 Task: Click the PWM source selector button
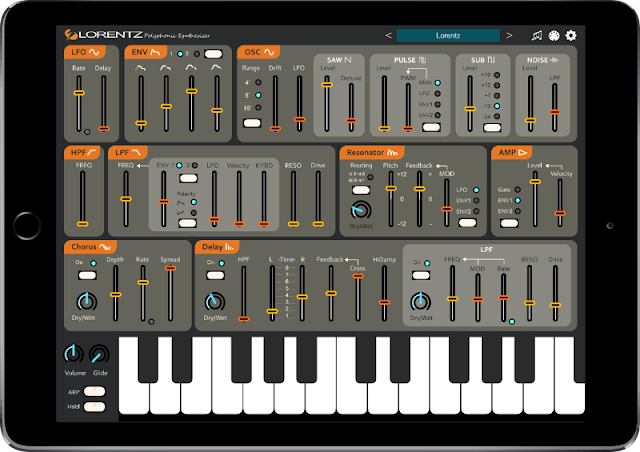click(431, 127)
